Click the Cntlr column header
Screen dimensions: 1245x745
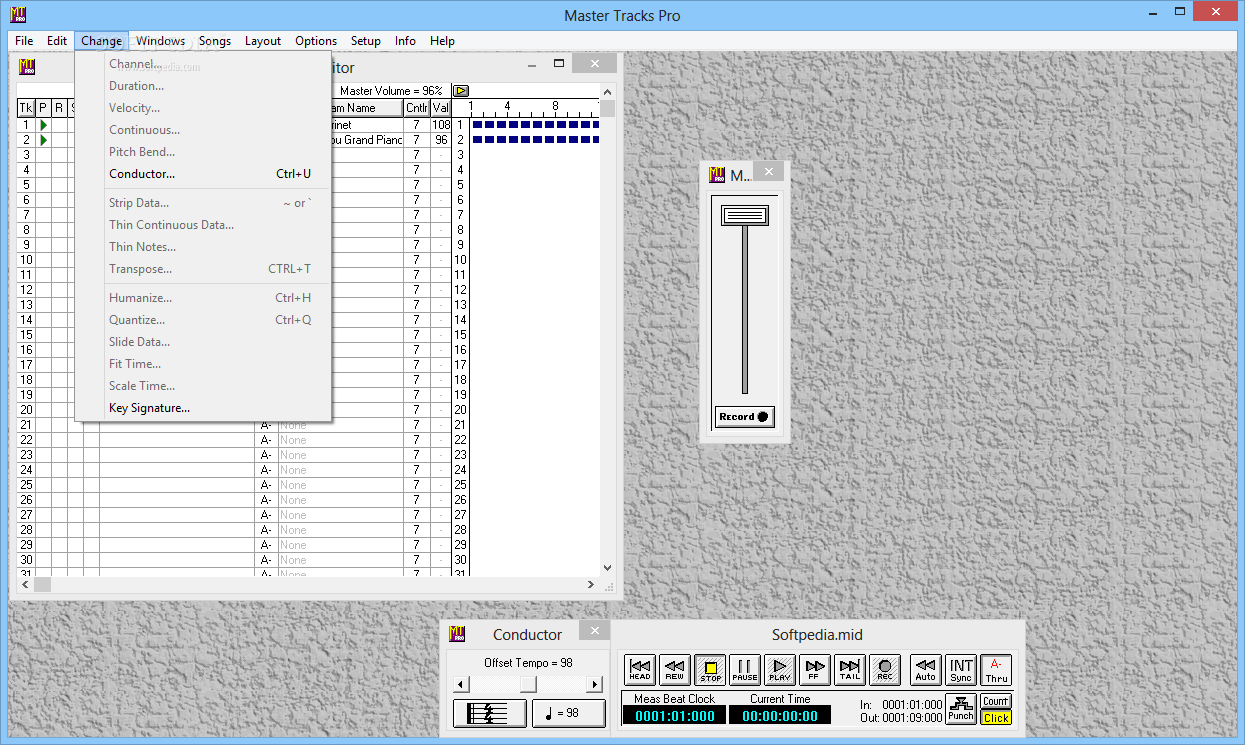click(x=417, y=108)
